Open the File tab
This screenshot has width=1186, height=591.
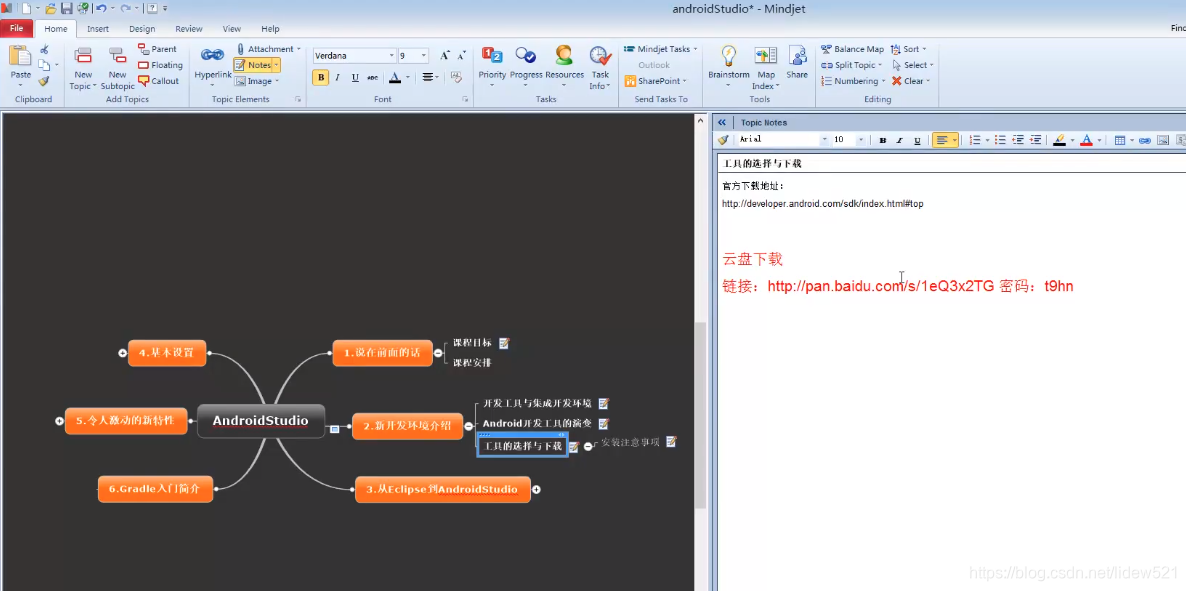(x=17, y=29)
